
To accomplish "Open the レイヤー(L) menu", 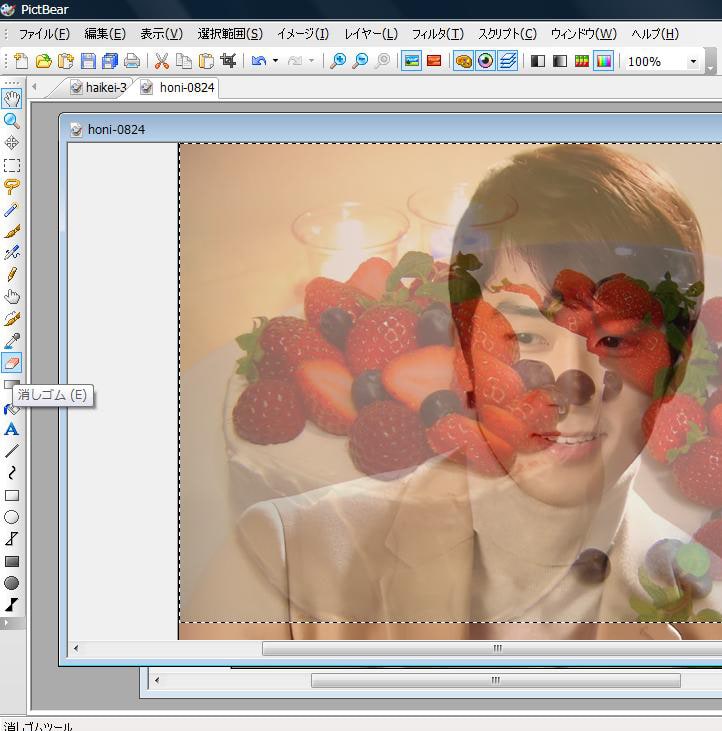I will click(x=370, y=34).
